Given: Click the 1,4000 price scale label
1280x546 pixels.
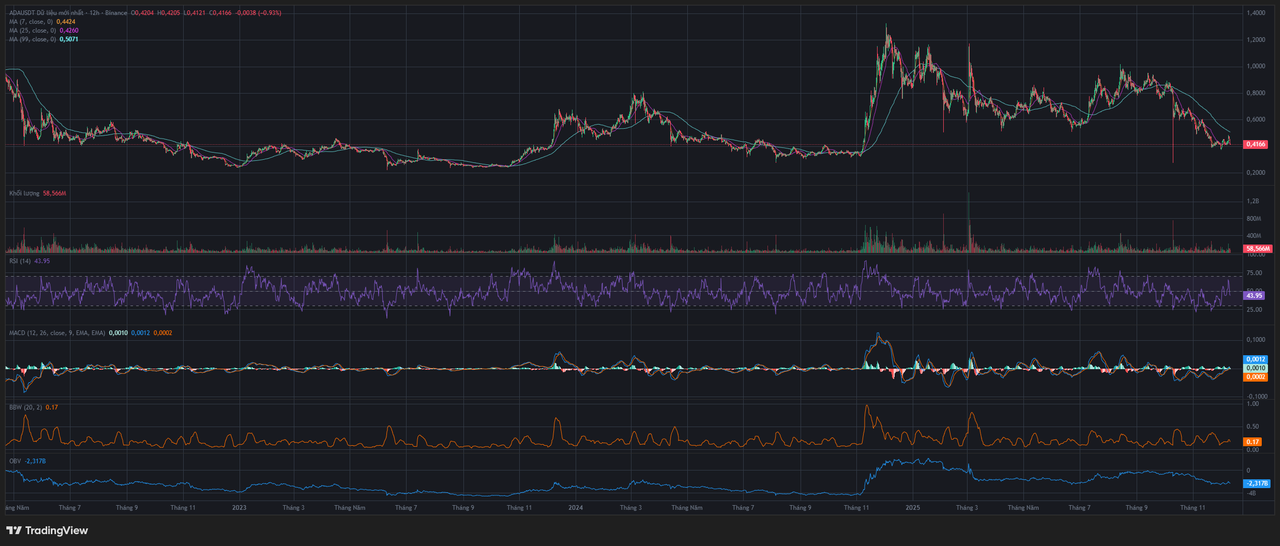Looking at the screenshot, I should [x=1256, y=12].
